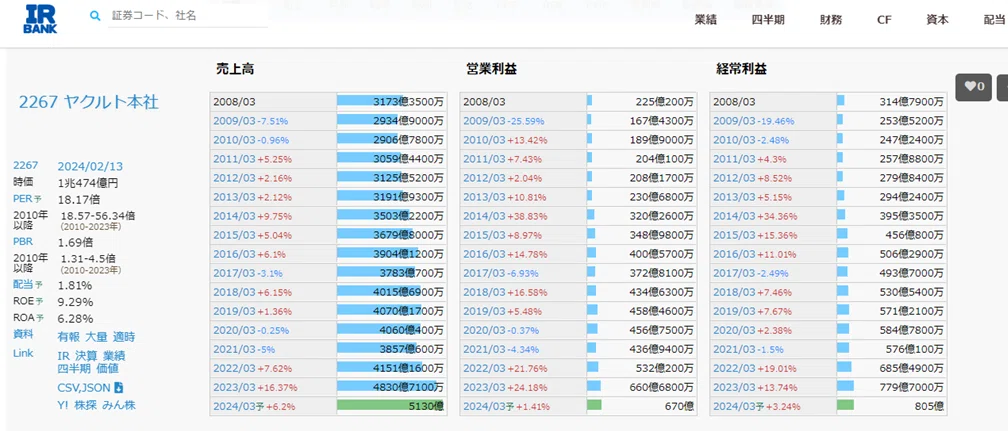This screenshot has height=431, width=1008.
Task: Open the 財務 menu item
Action: 831,19
